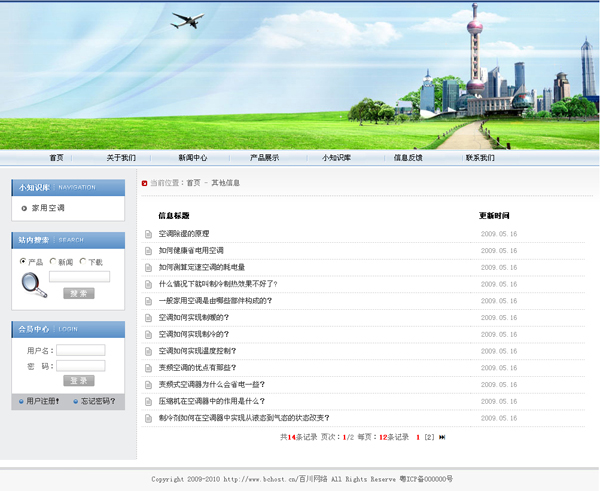
Task: Open the 关于我们 navigation menu item
Action: 121,158
